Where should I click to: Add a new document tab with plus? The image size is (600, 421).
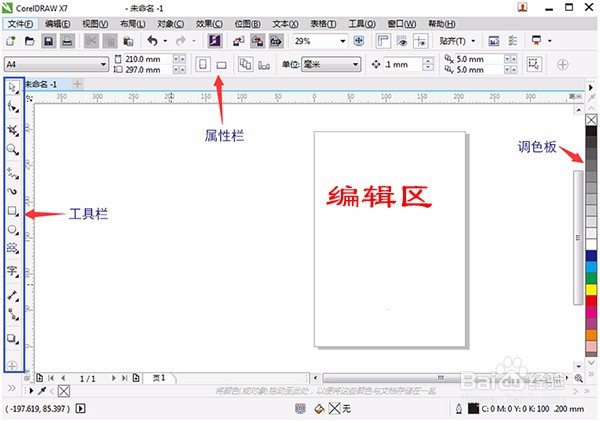(77, 84)
